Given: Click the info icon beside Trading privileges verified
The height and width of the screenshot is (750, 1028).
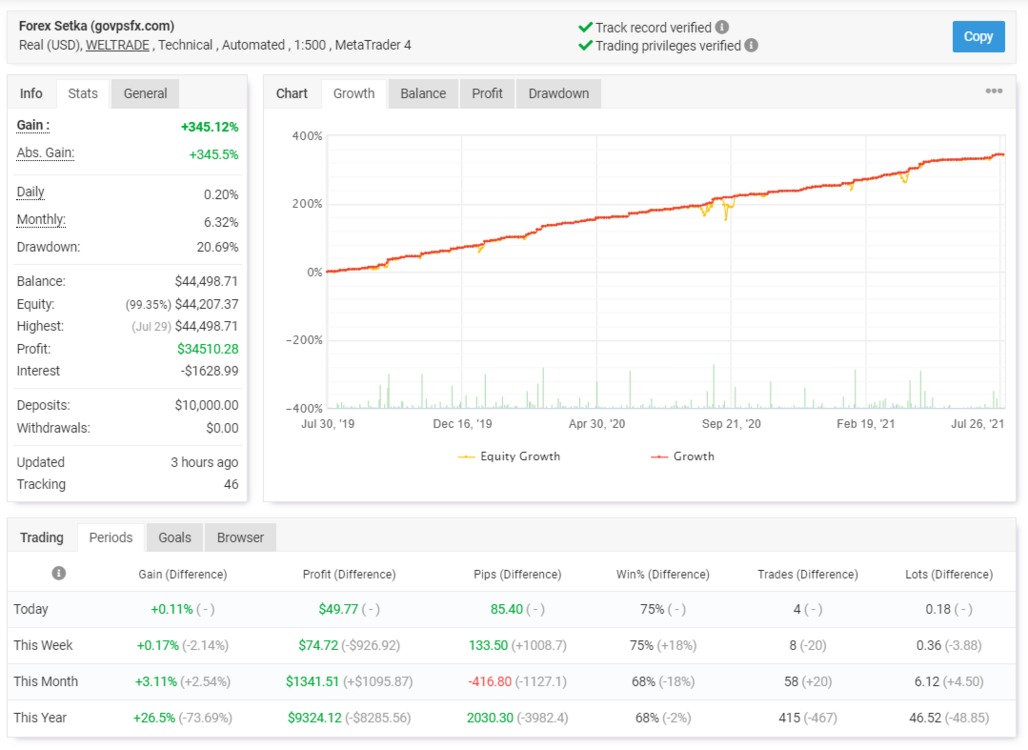Looking at the screenshot, I should click(x=751, y=45).
